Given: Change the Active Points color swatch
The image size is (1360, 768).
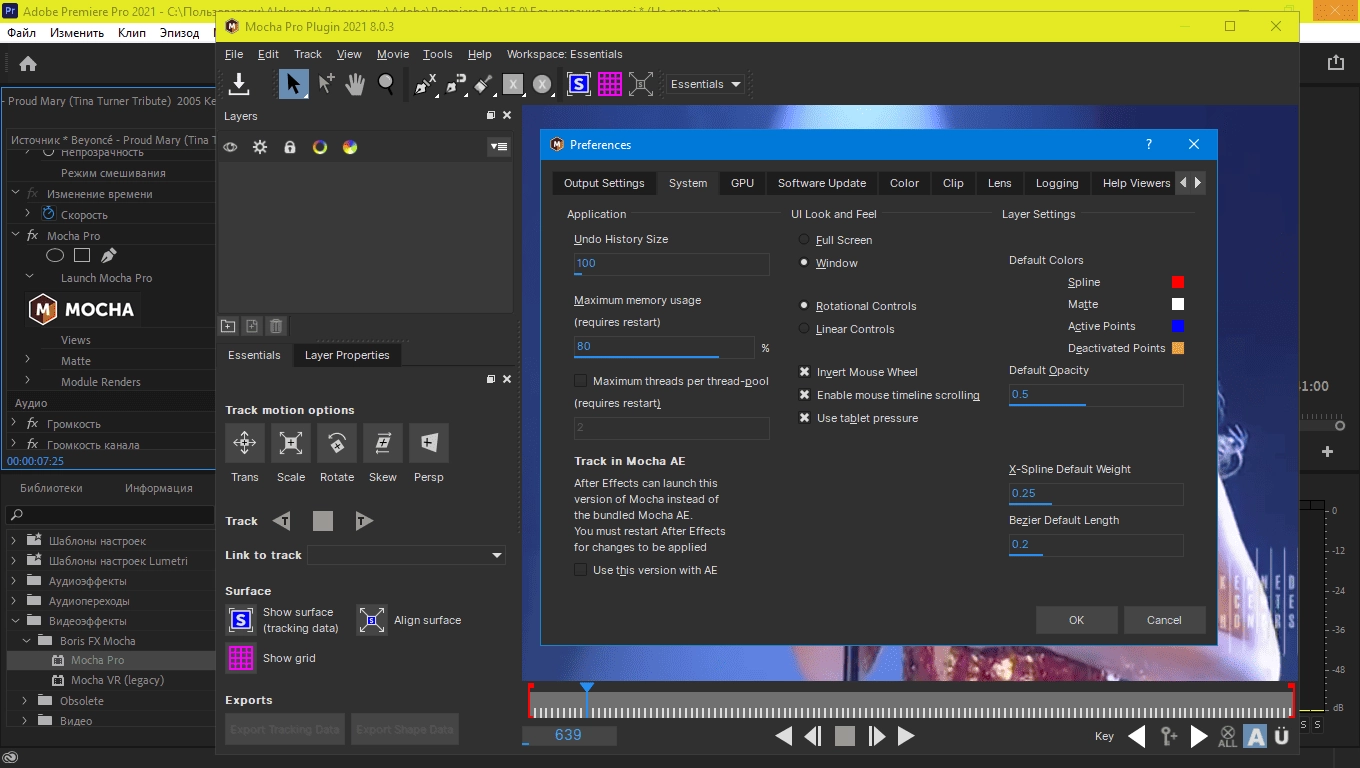Looking at the screenshot, I should coord(1178,326).
